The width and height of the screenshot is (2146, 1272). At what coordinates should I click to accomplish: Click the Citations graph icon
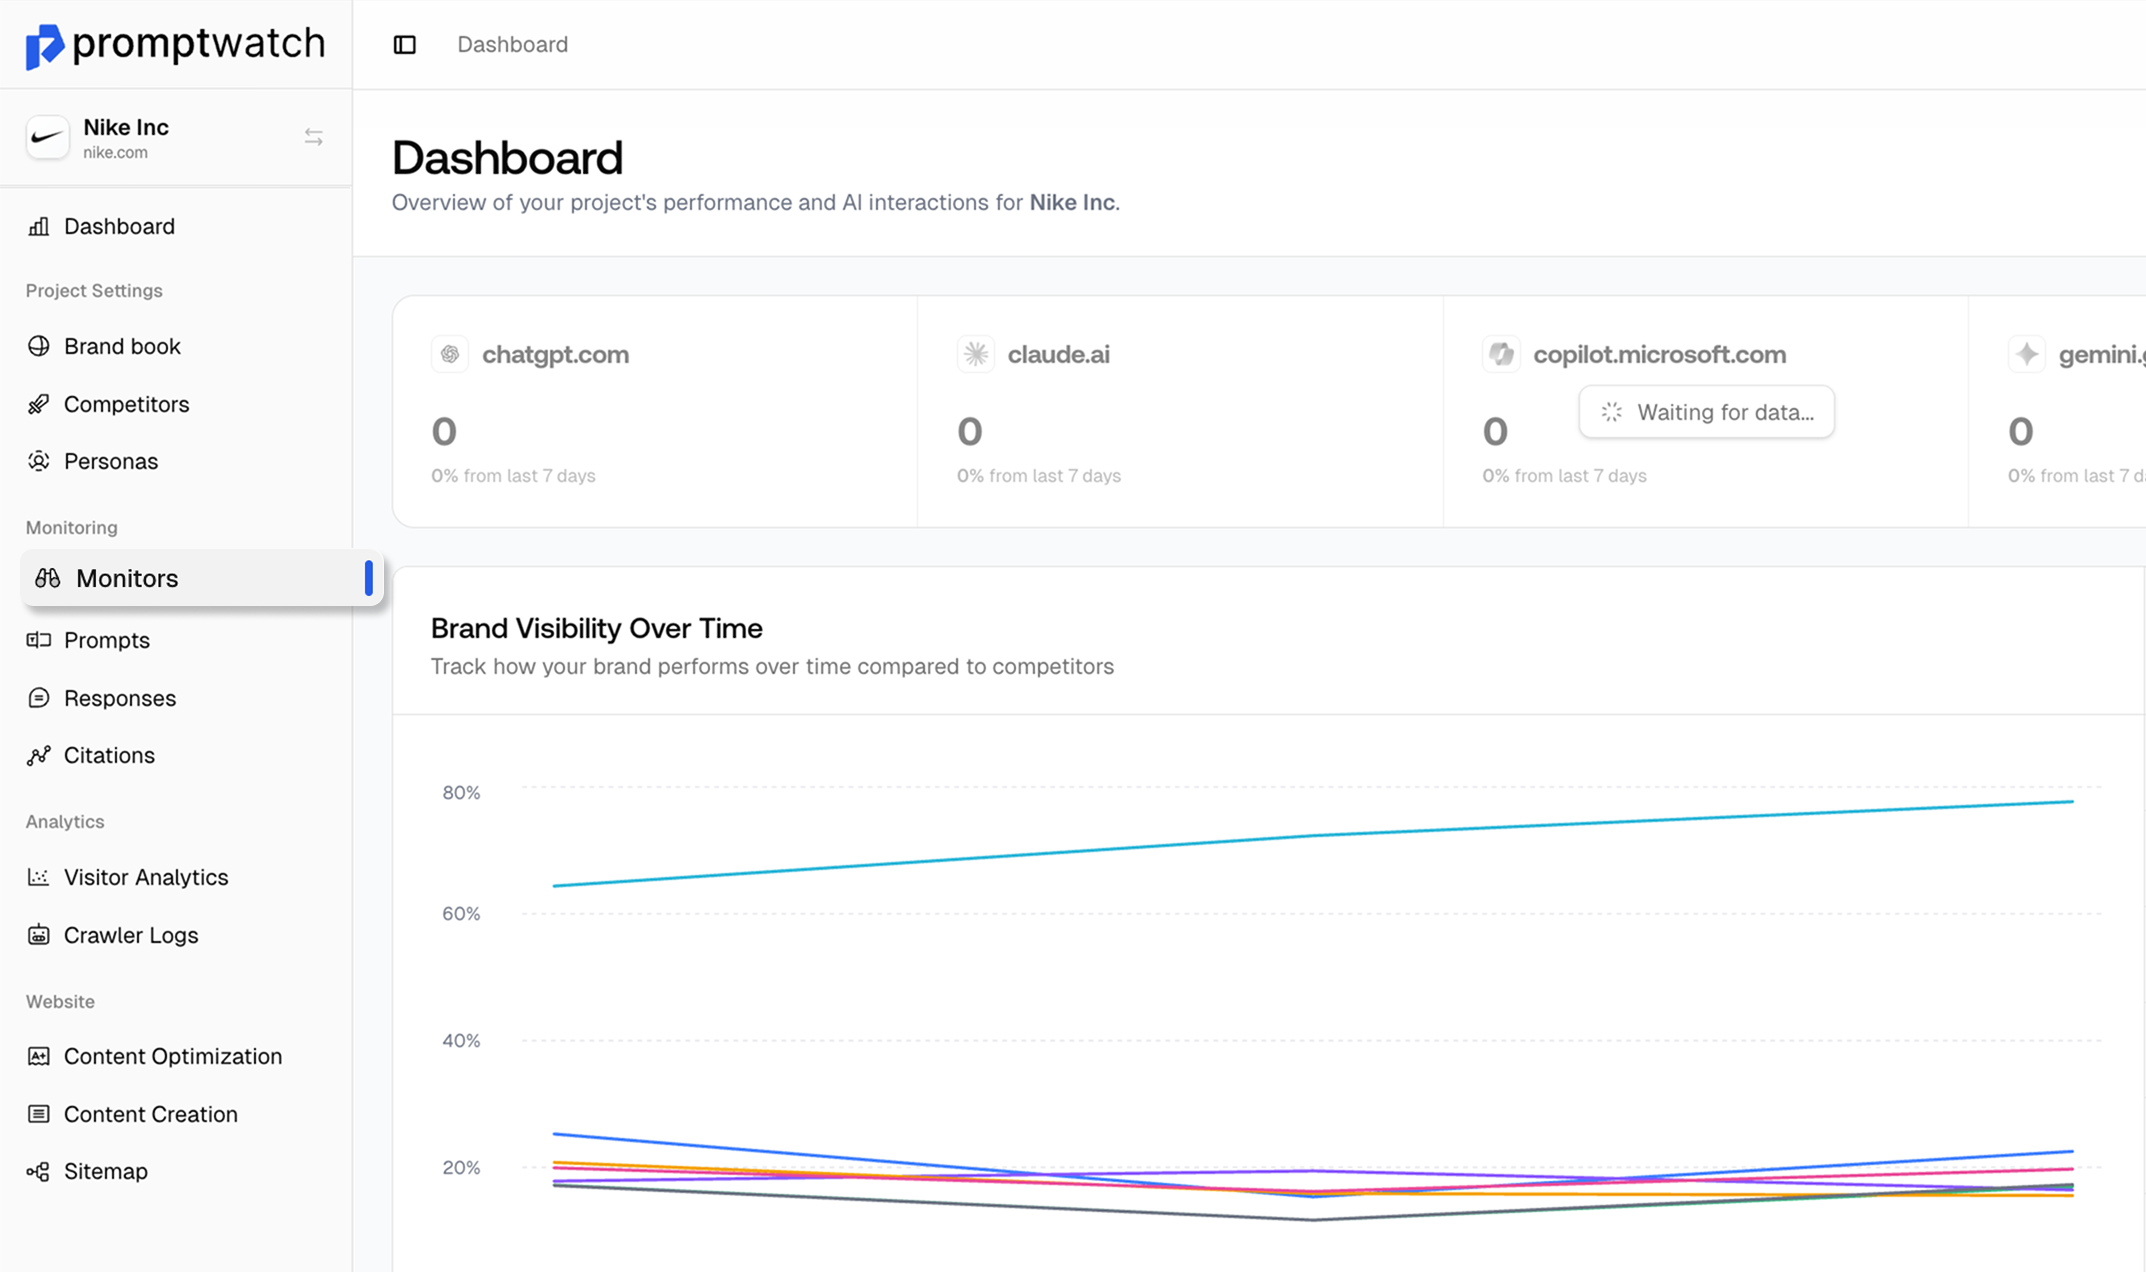[x=39, y=756]
